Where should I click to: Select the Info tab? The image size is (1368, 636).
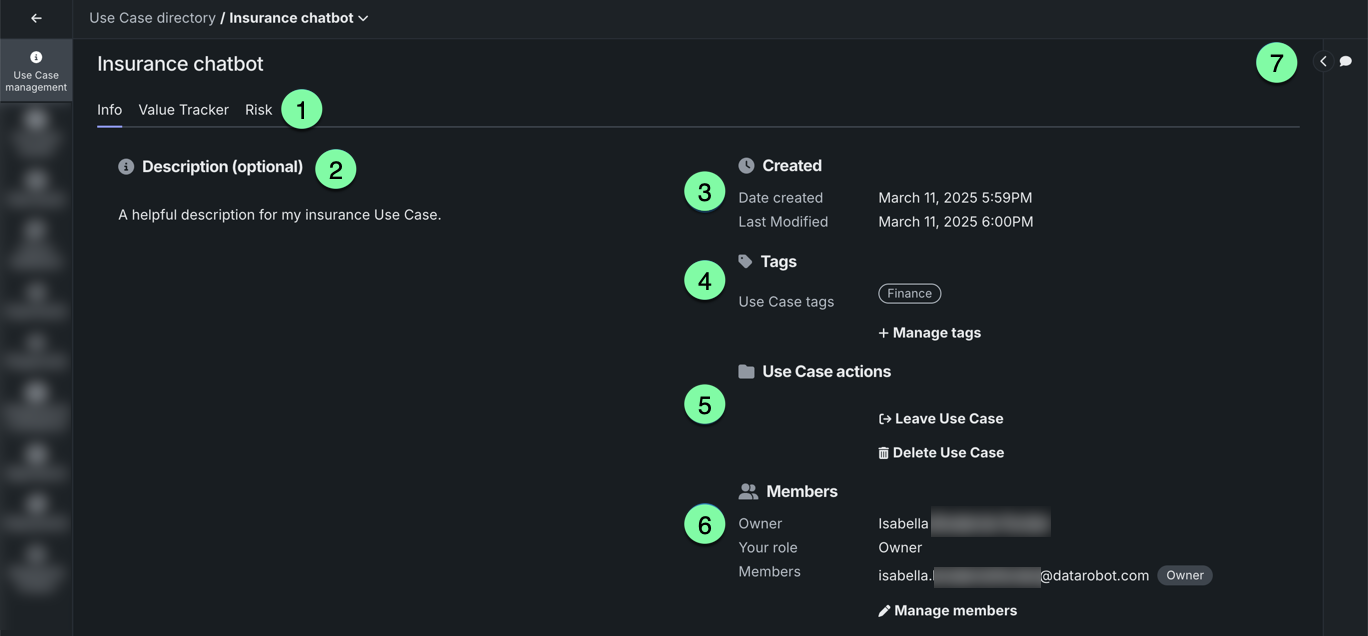pos(109,110)
